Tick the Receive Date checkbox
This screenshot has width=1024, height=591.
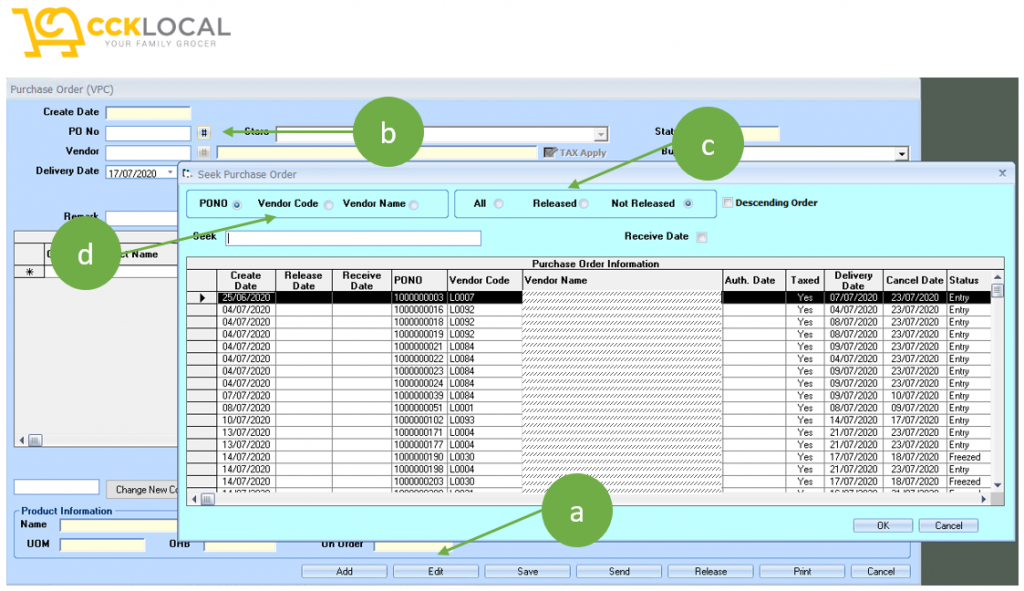pyautogui.click(x=701, y=237)
